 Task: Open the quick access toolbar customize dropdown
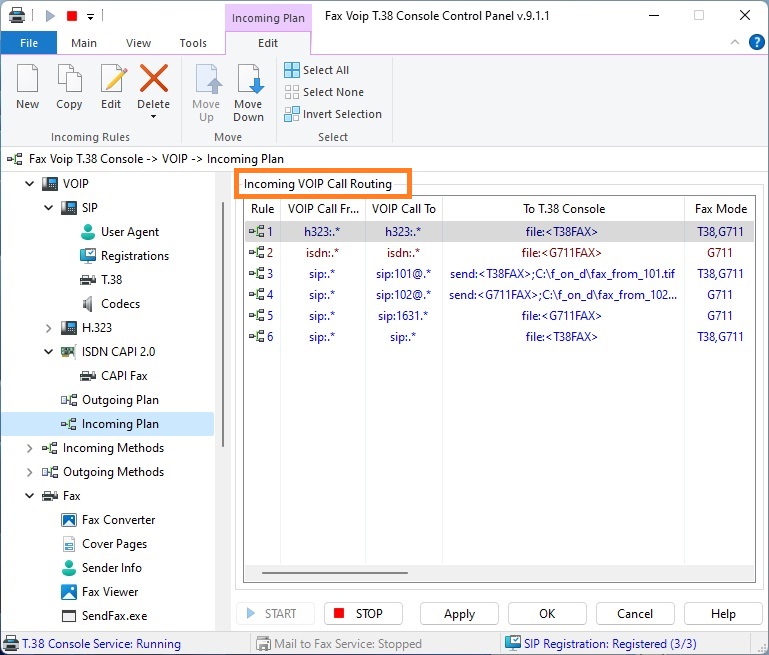point(90,17)
